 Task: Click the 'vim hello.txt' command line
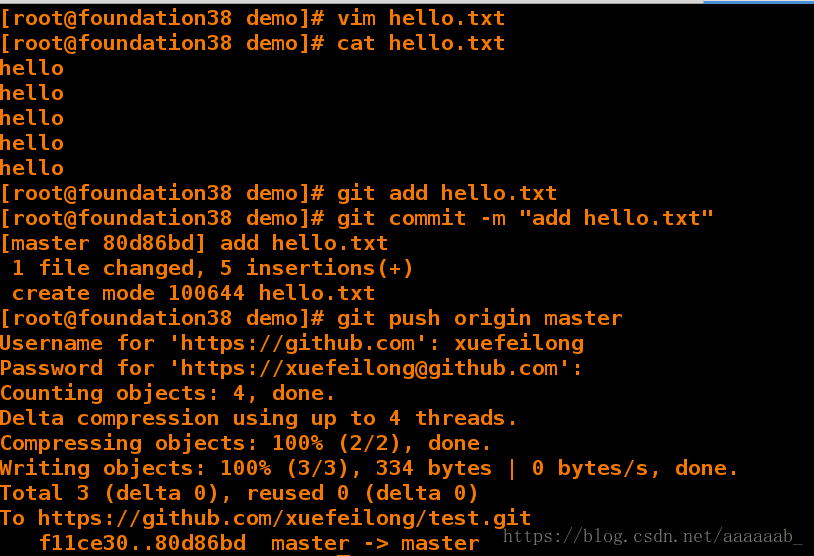252,19
